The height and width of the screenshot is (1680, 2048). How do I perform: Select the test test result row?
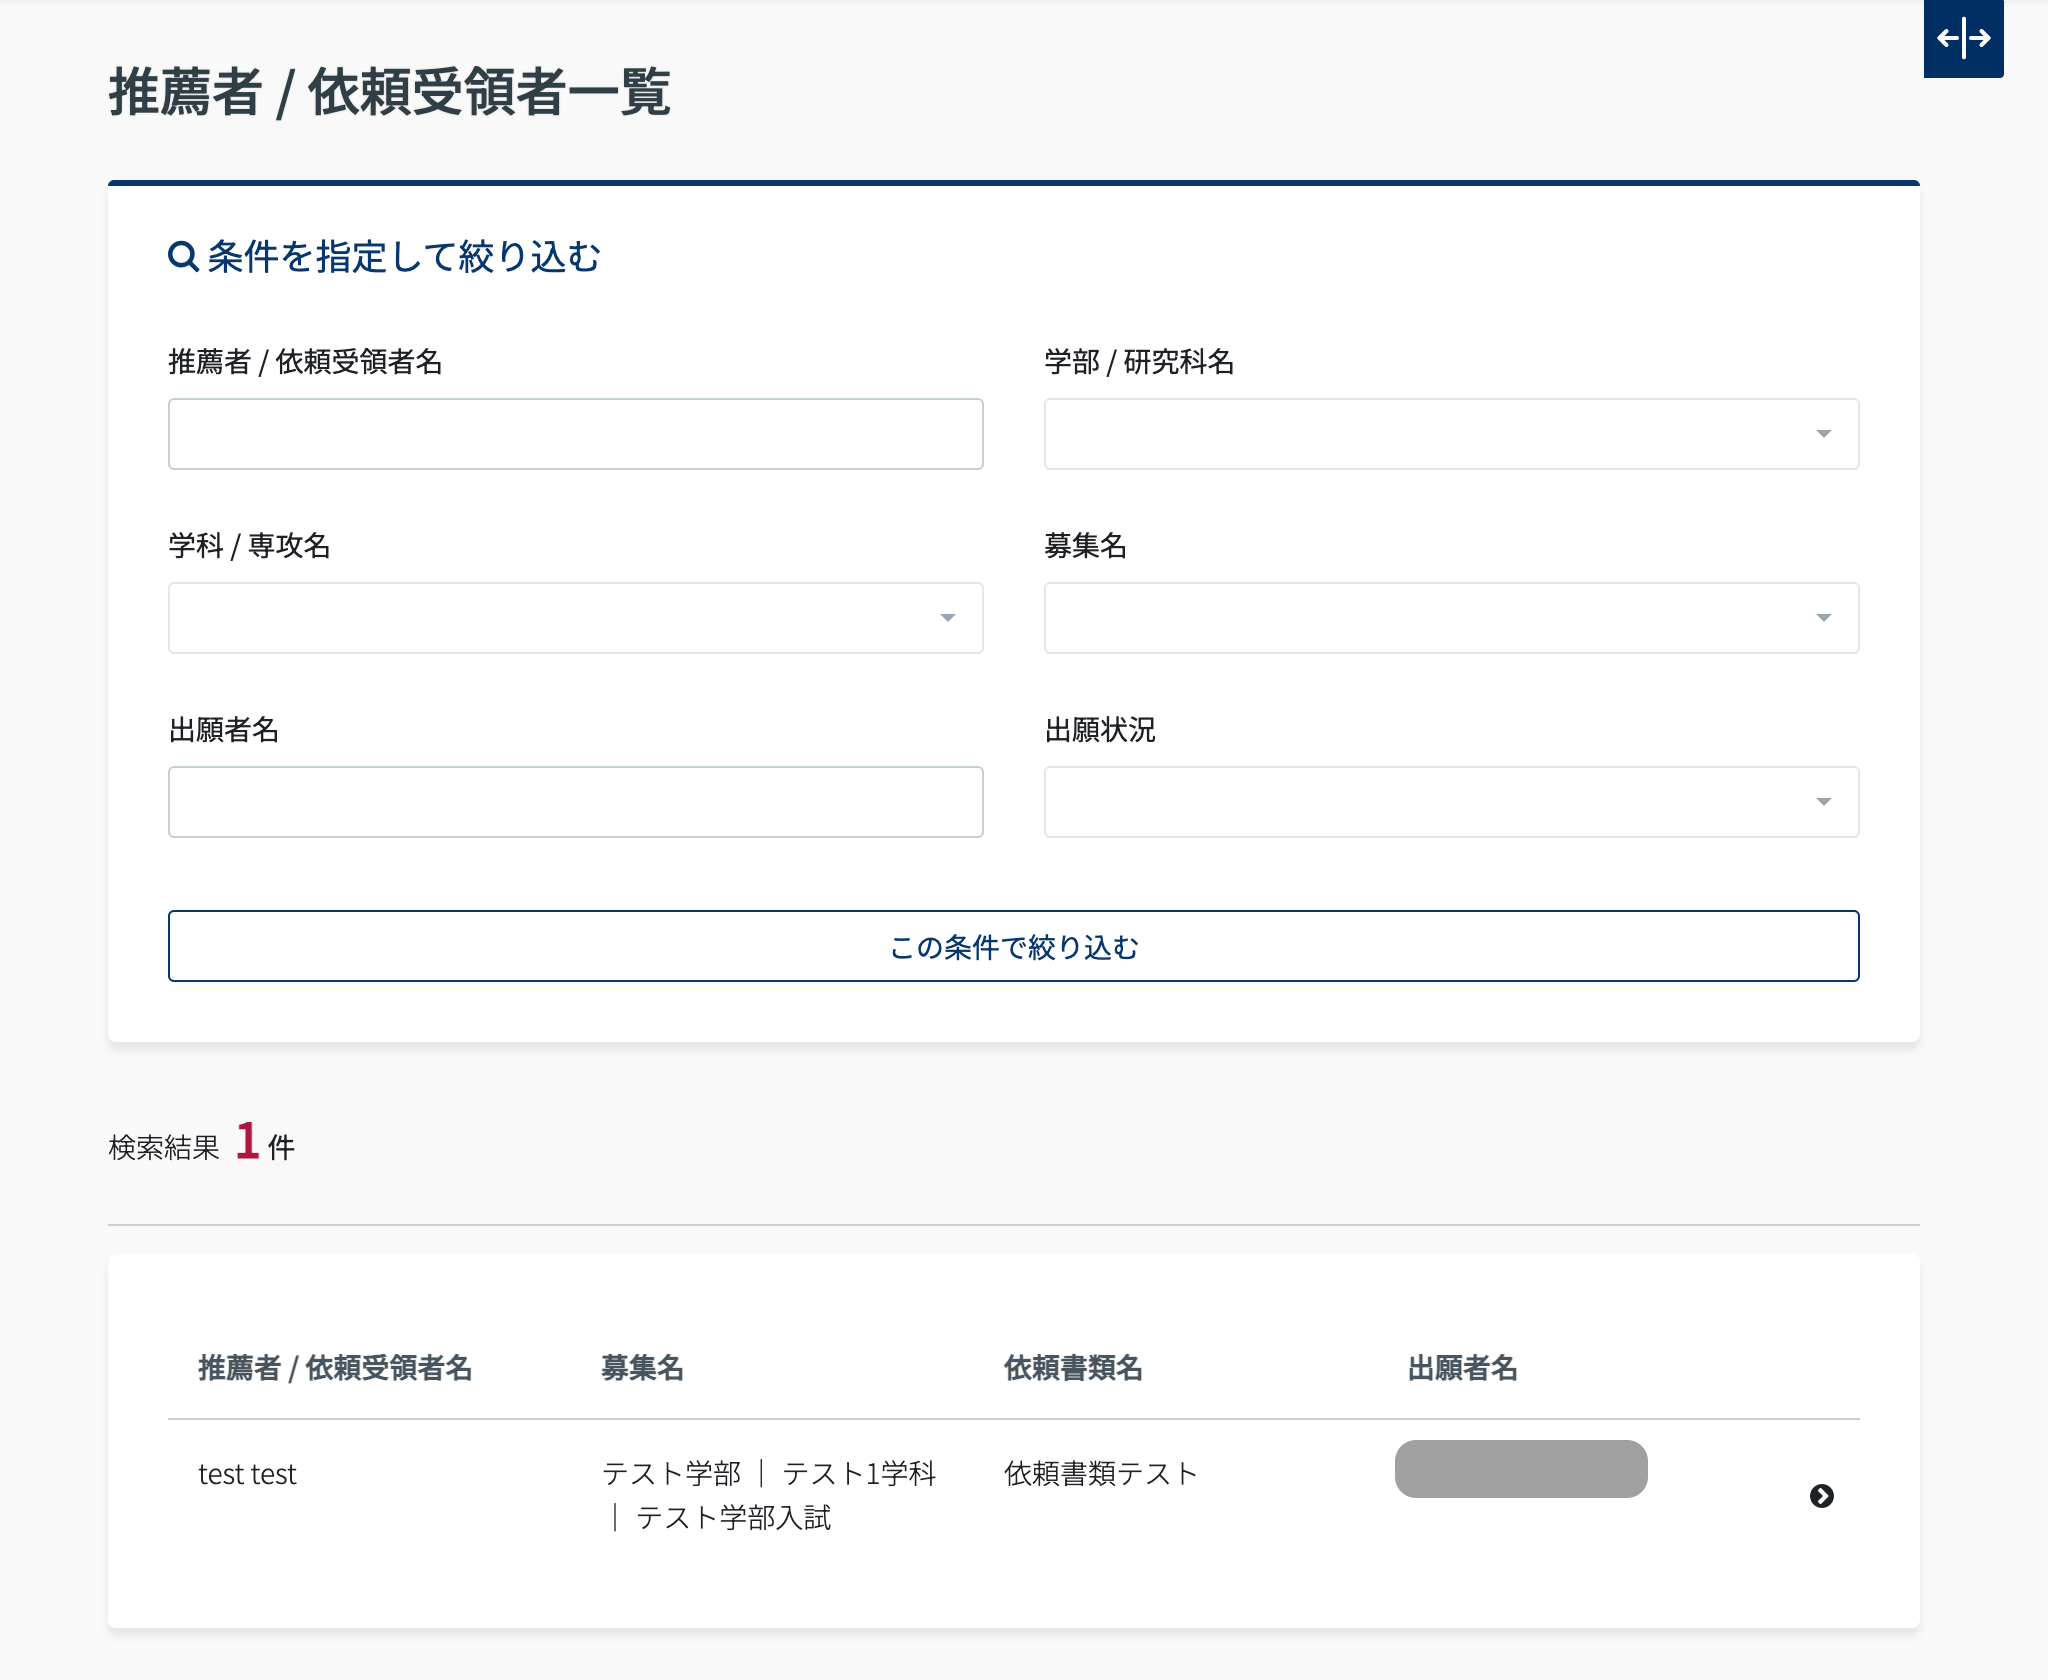pyautogui.click(x=248, y=1475)
